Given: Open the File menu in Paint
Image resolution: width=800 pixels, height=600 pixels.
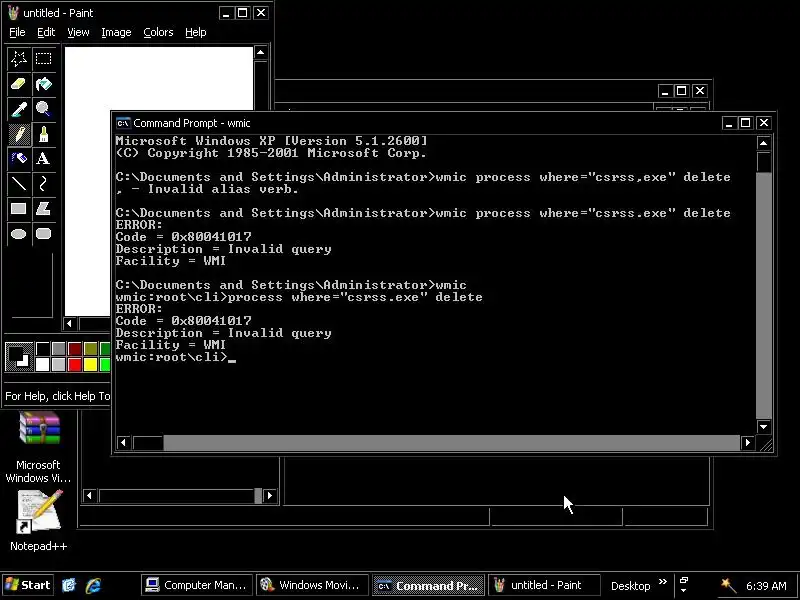Looking at the screenshot, I should (x=17, y=32).
